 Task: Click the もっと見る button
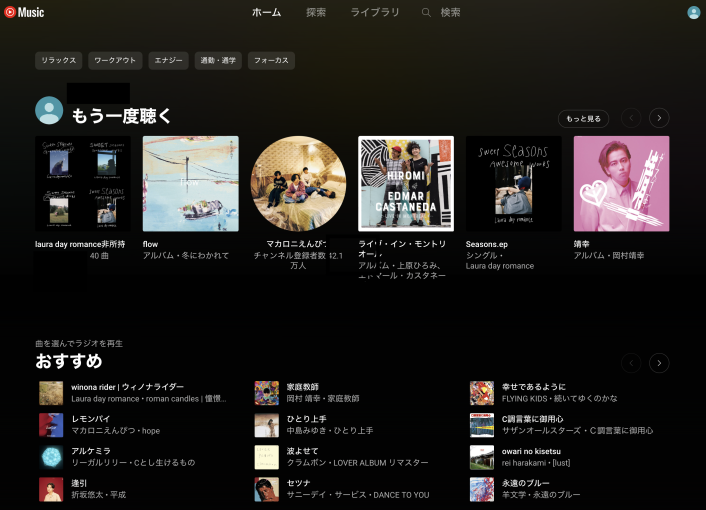(x=583, y=118)
